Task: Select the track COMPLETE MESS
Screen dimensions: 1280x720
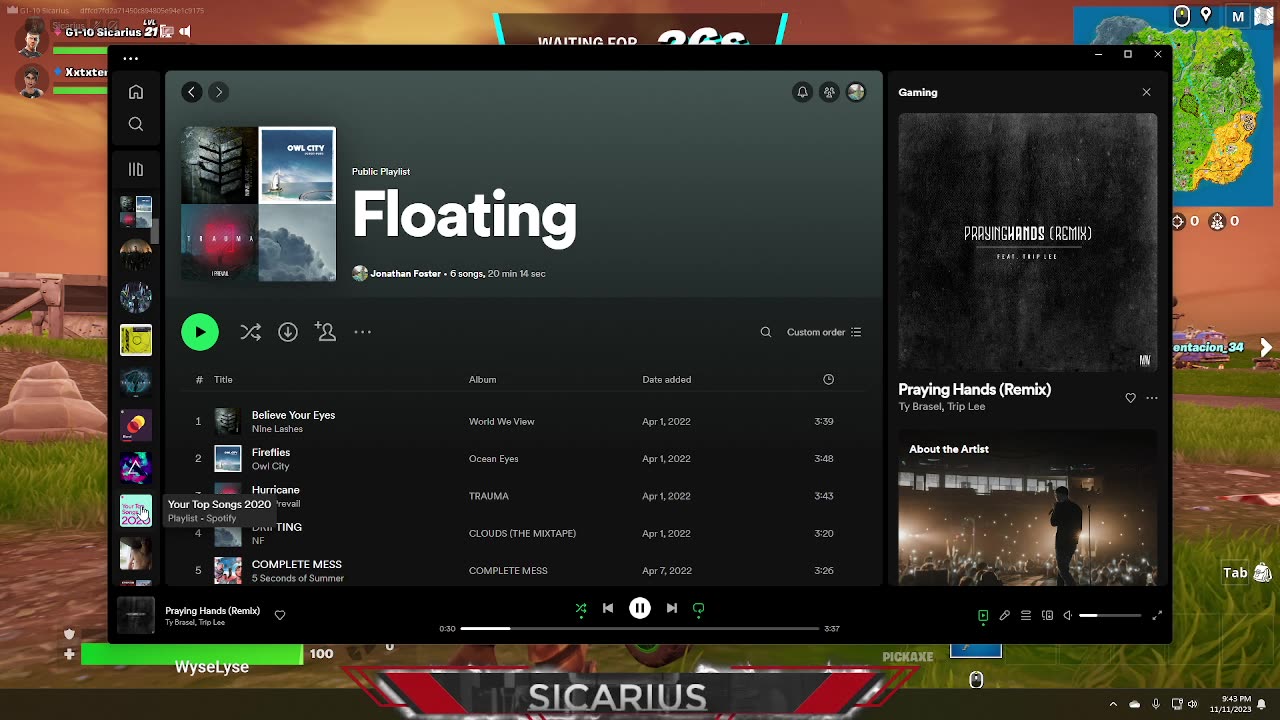Action: point(297,564)
